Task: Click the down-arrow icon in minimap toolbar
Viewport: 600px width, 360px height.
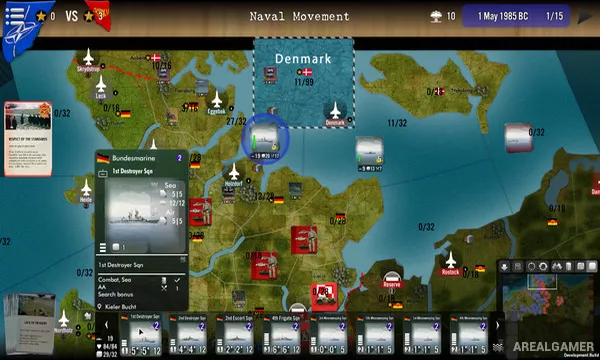Action: click(505, 267)
